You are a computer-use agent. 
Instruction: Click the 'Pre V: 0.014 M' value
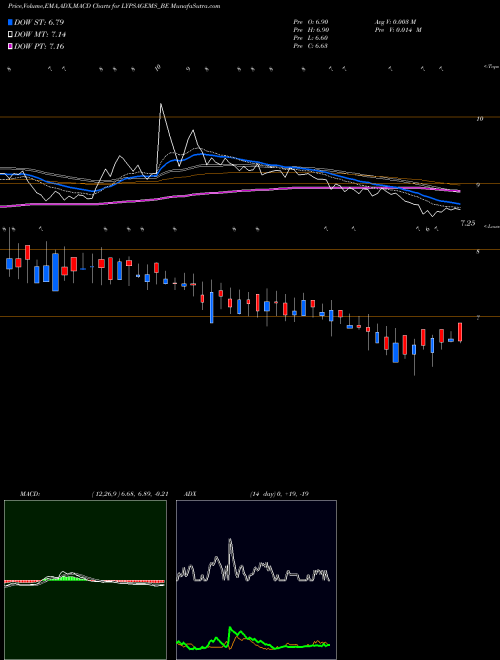click(x=397, y=30)
